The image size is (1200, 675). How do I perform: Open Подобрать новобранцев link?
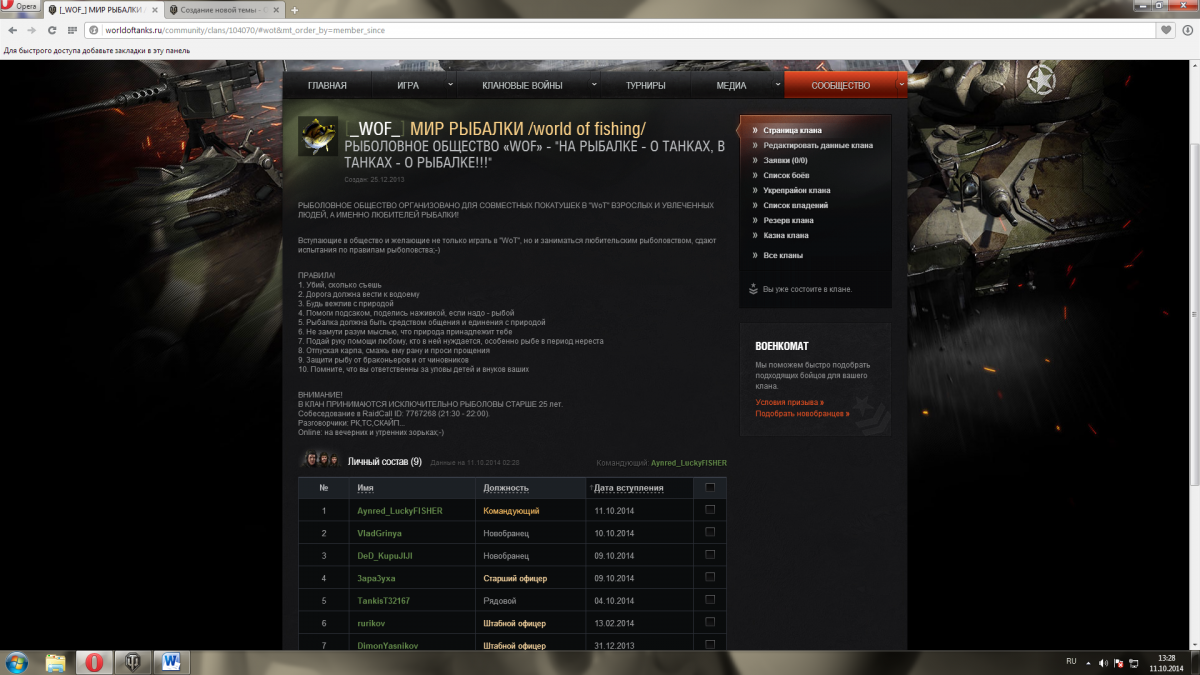[x=802, y=413]
